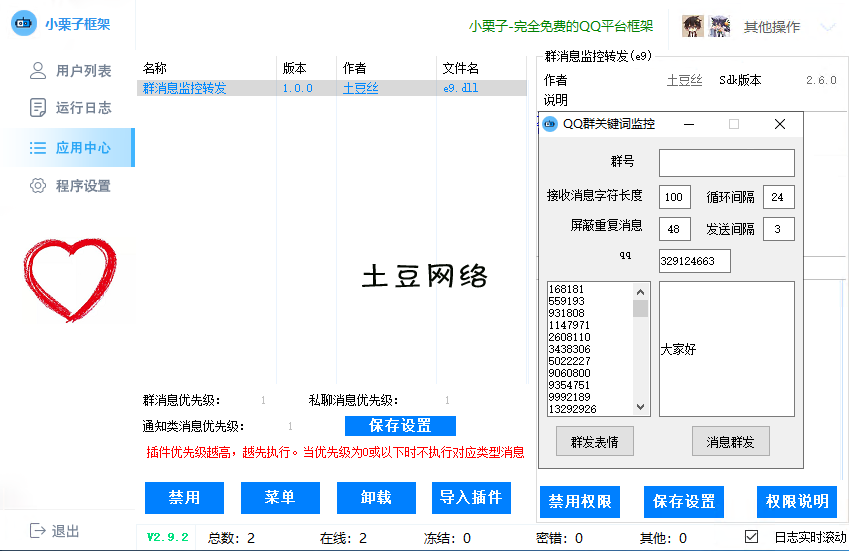Click the 退出 exit arrow icon
Screen dimensions: 849x551
click(x=38, y=530)
